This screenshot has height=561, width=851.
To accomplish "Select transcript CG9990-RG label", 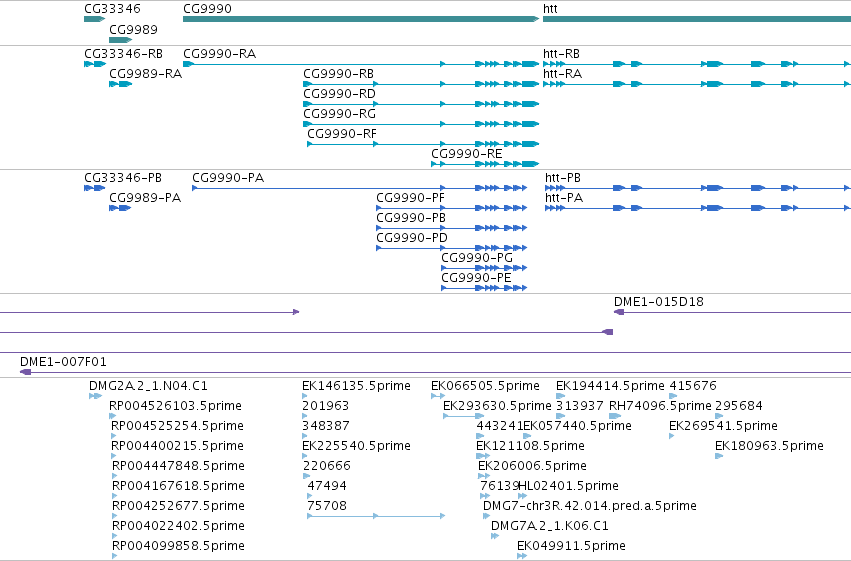I will [339, 114].
